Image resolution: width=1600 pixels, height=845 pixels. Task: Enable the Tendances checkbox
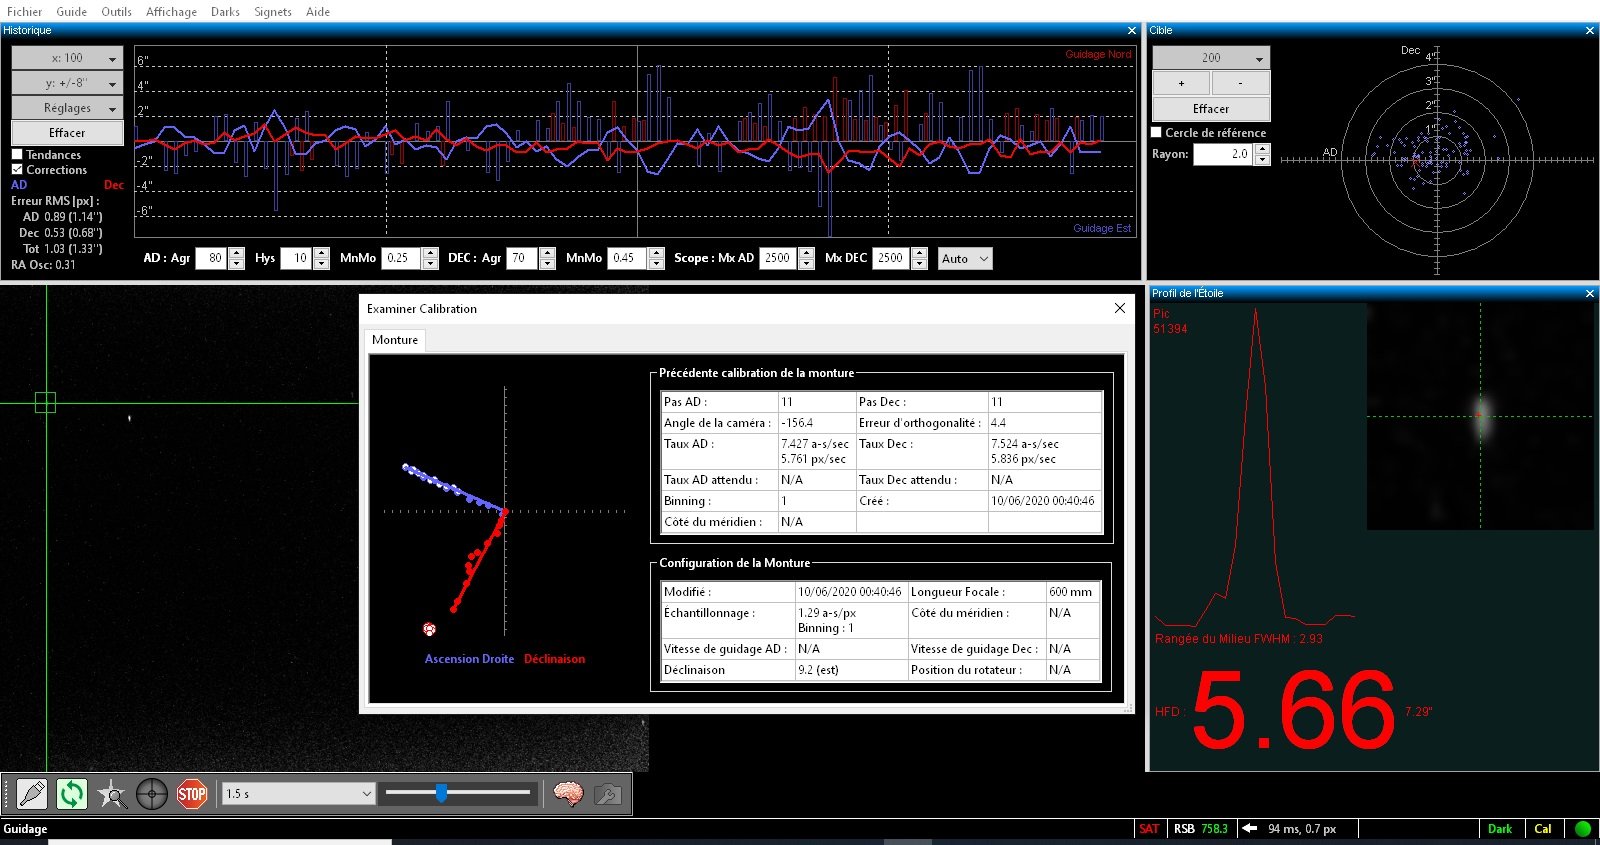tap(17, 155)
